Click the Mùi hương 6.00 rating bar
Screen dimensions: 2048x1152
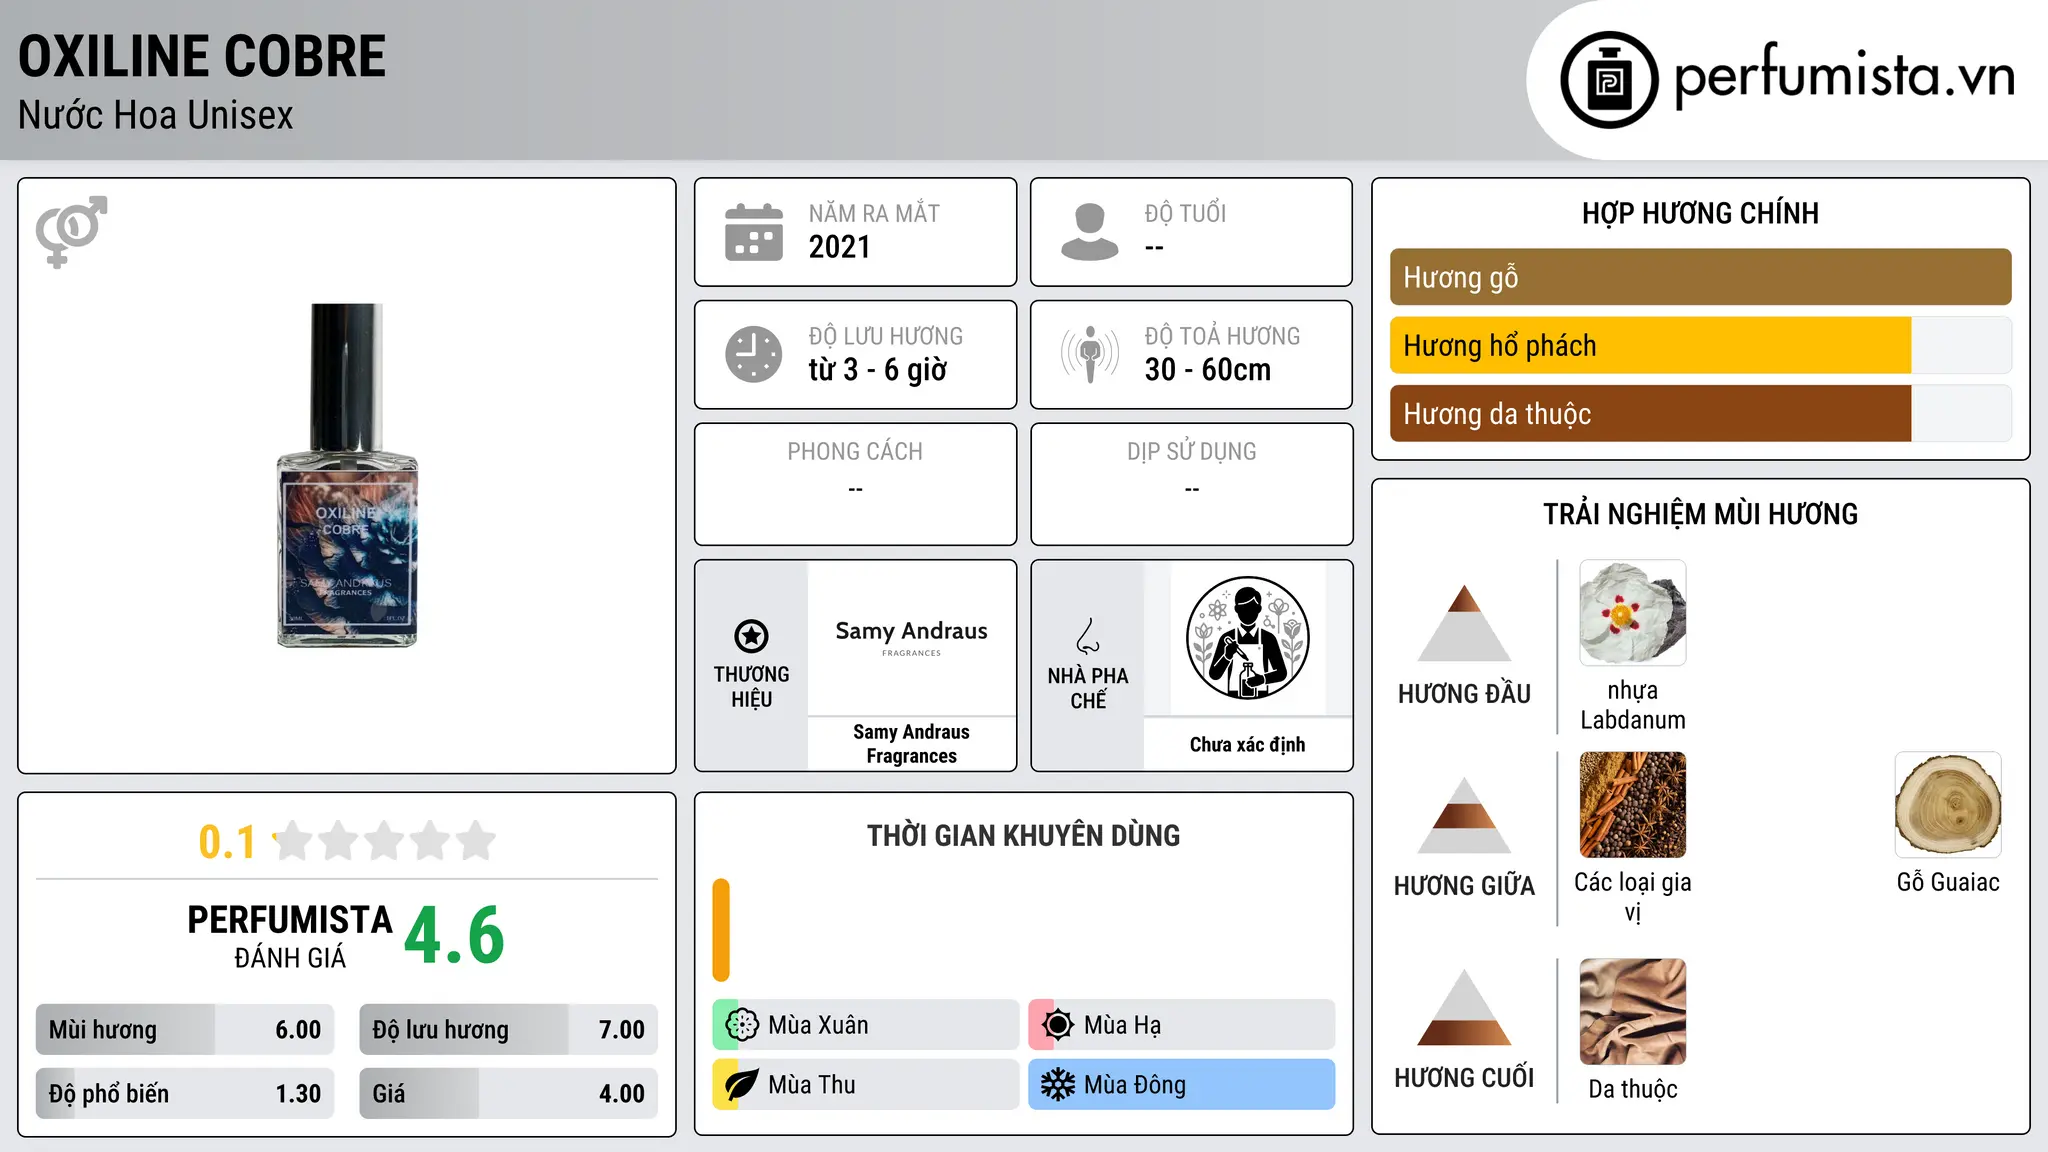click(185, 1030)
